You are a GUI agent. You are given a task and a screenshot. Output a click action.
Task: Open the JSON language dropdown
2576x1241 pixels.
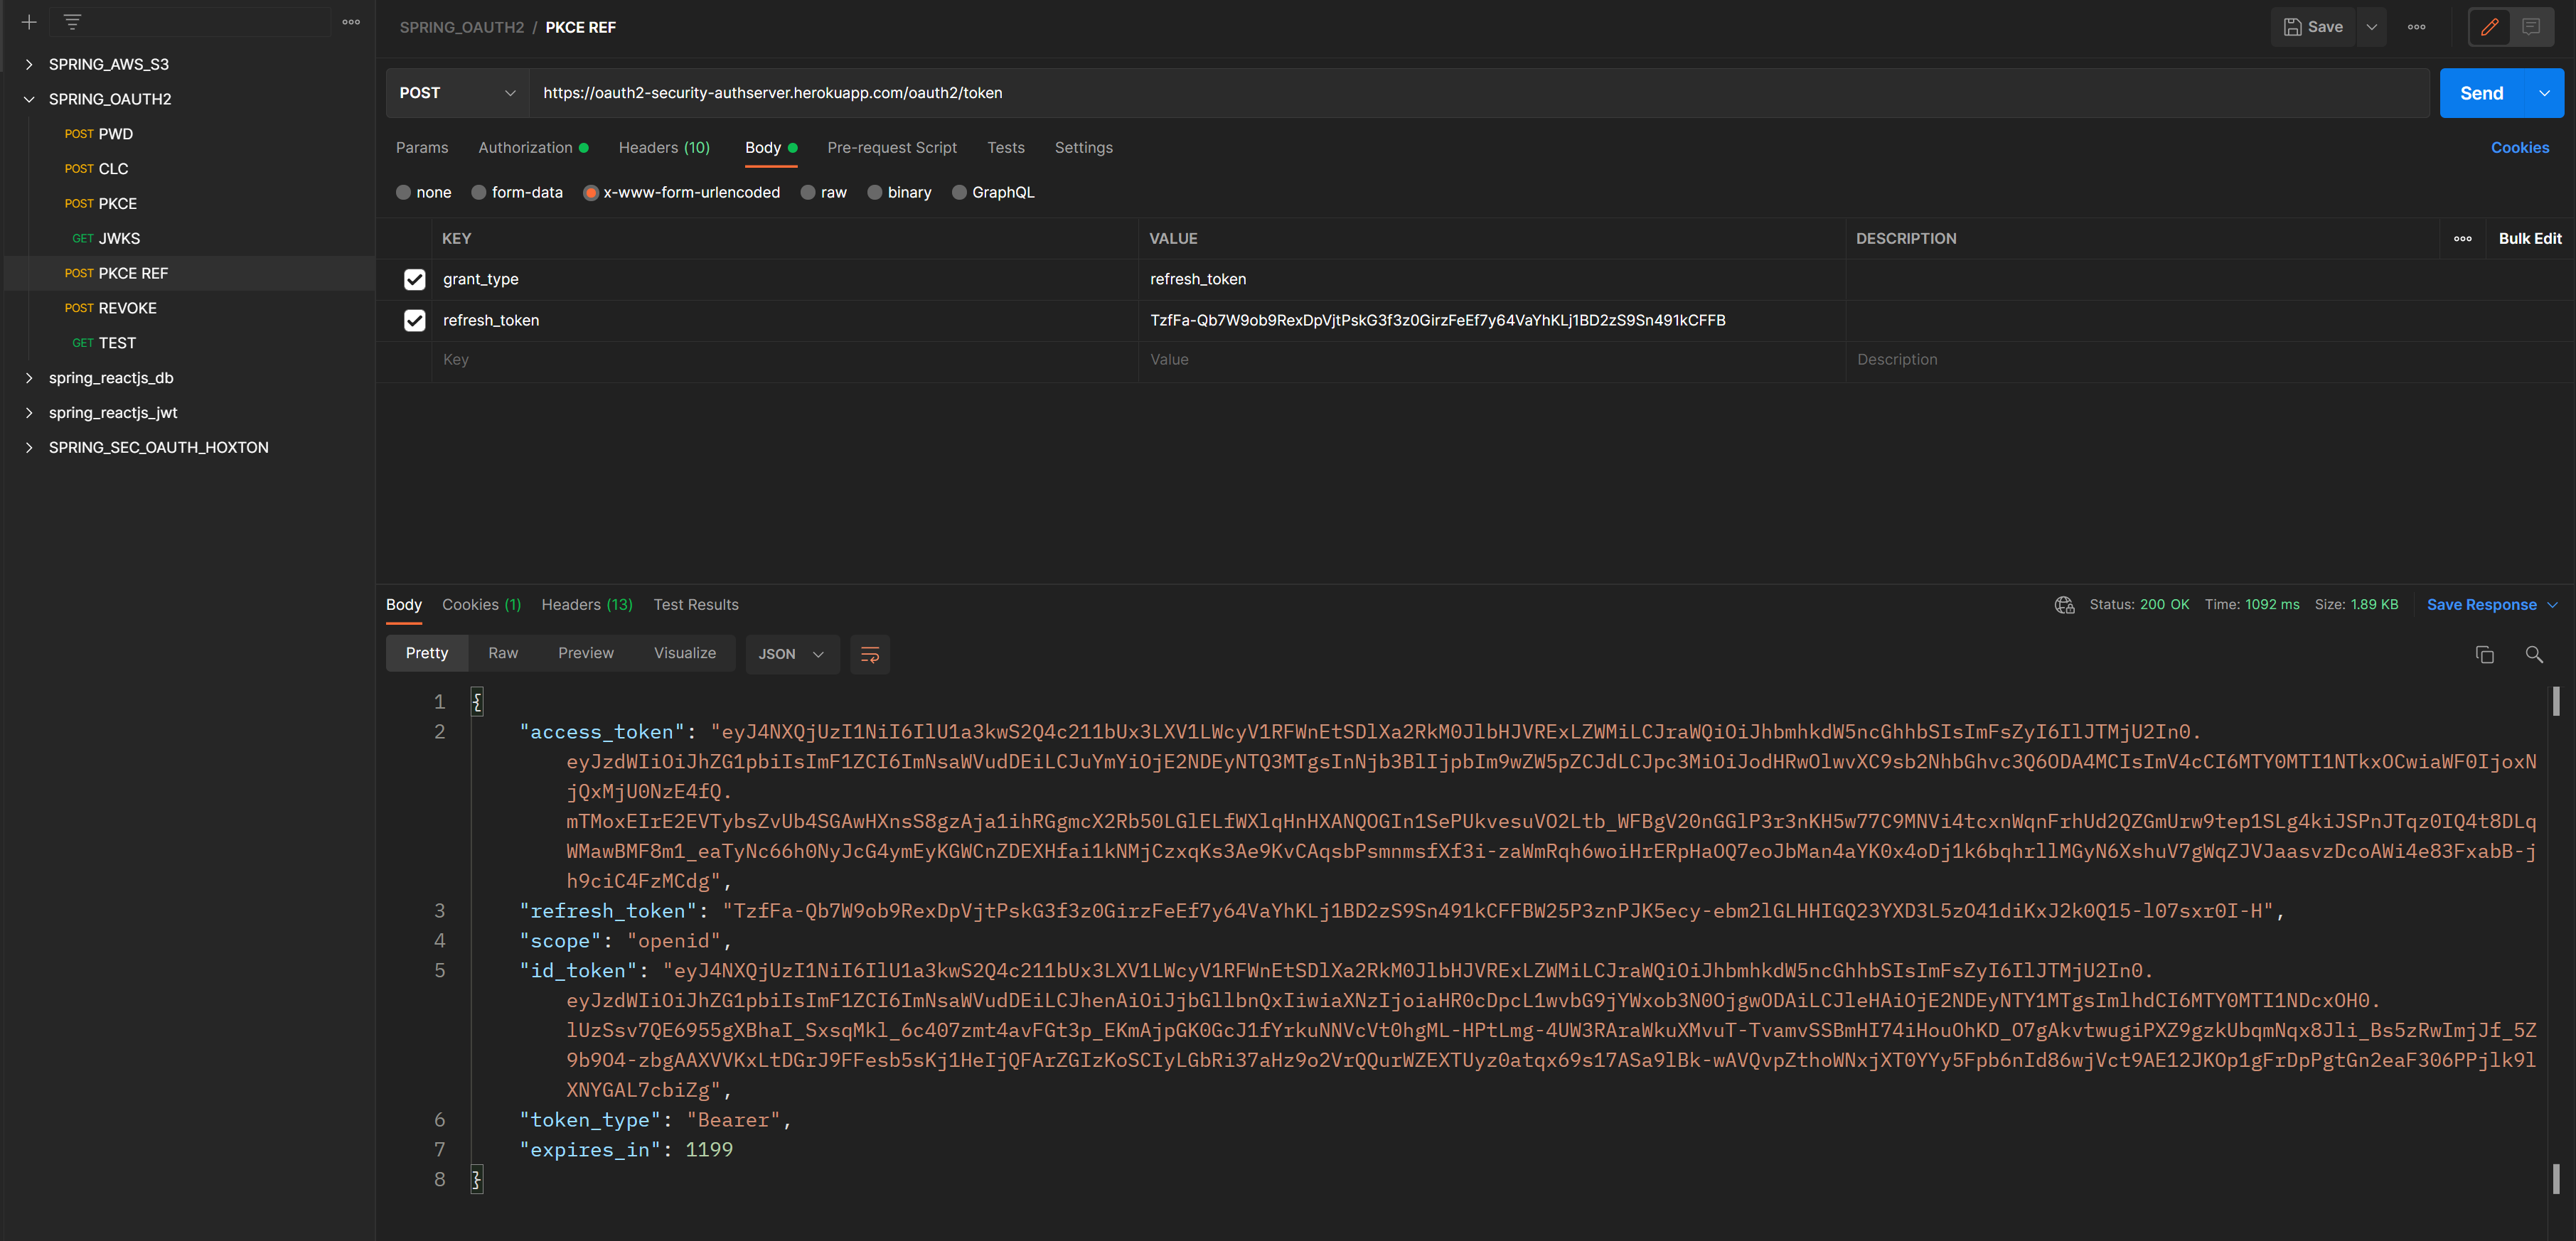[792, 654]
